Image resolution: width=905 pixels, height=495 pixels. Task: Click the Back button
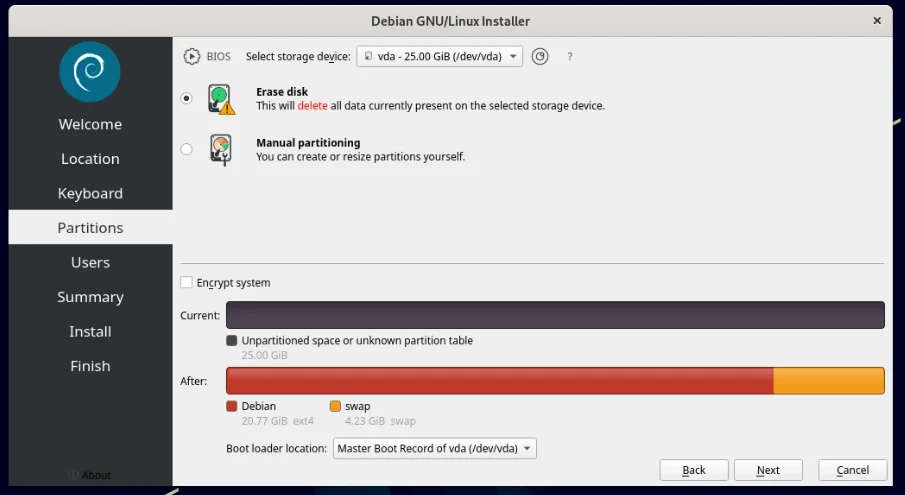coord(694,470)
